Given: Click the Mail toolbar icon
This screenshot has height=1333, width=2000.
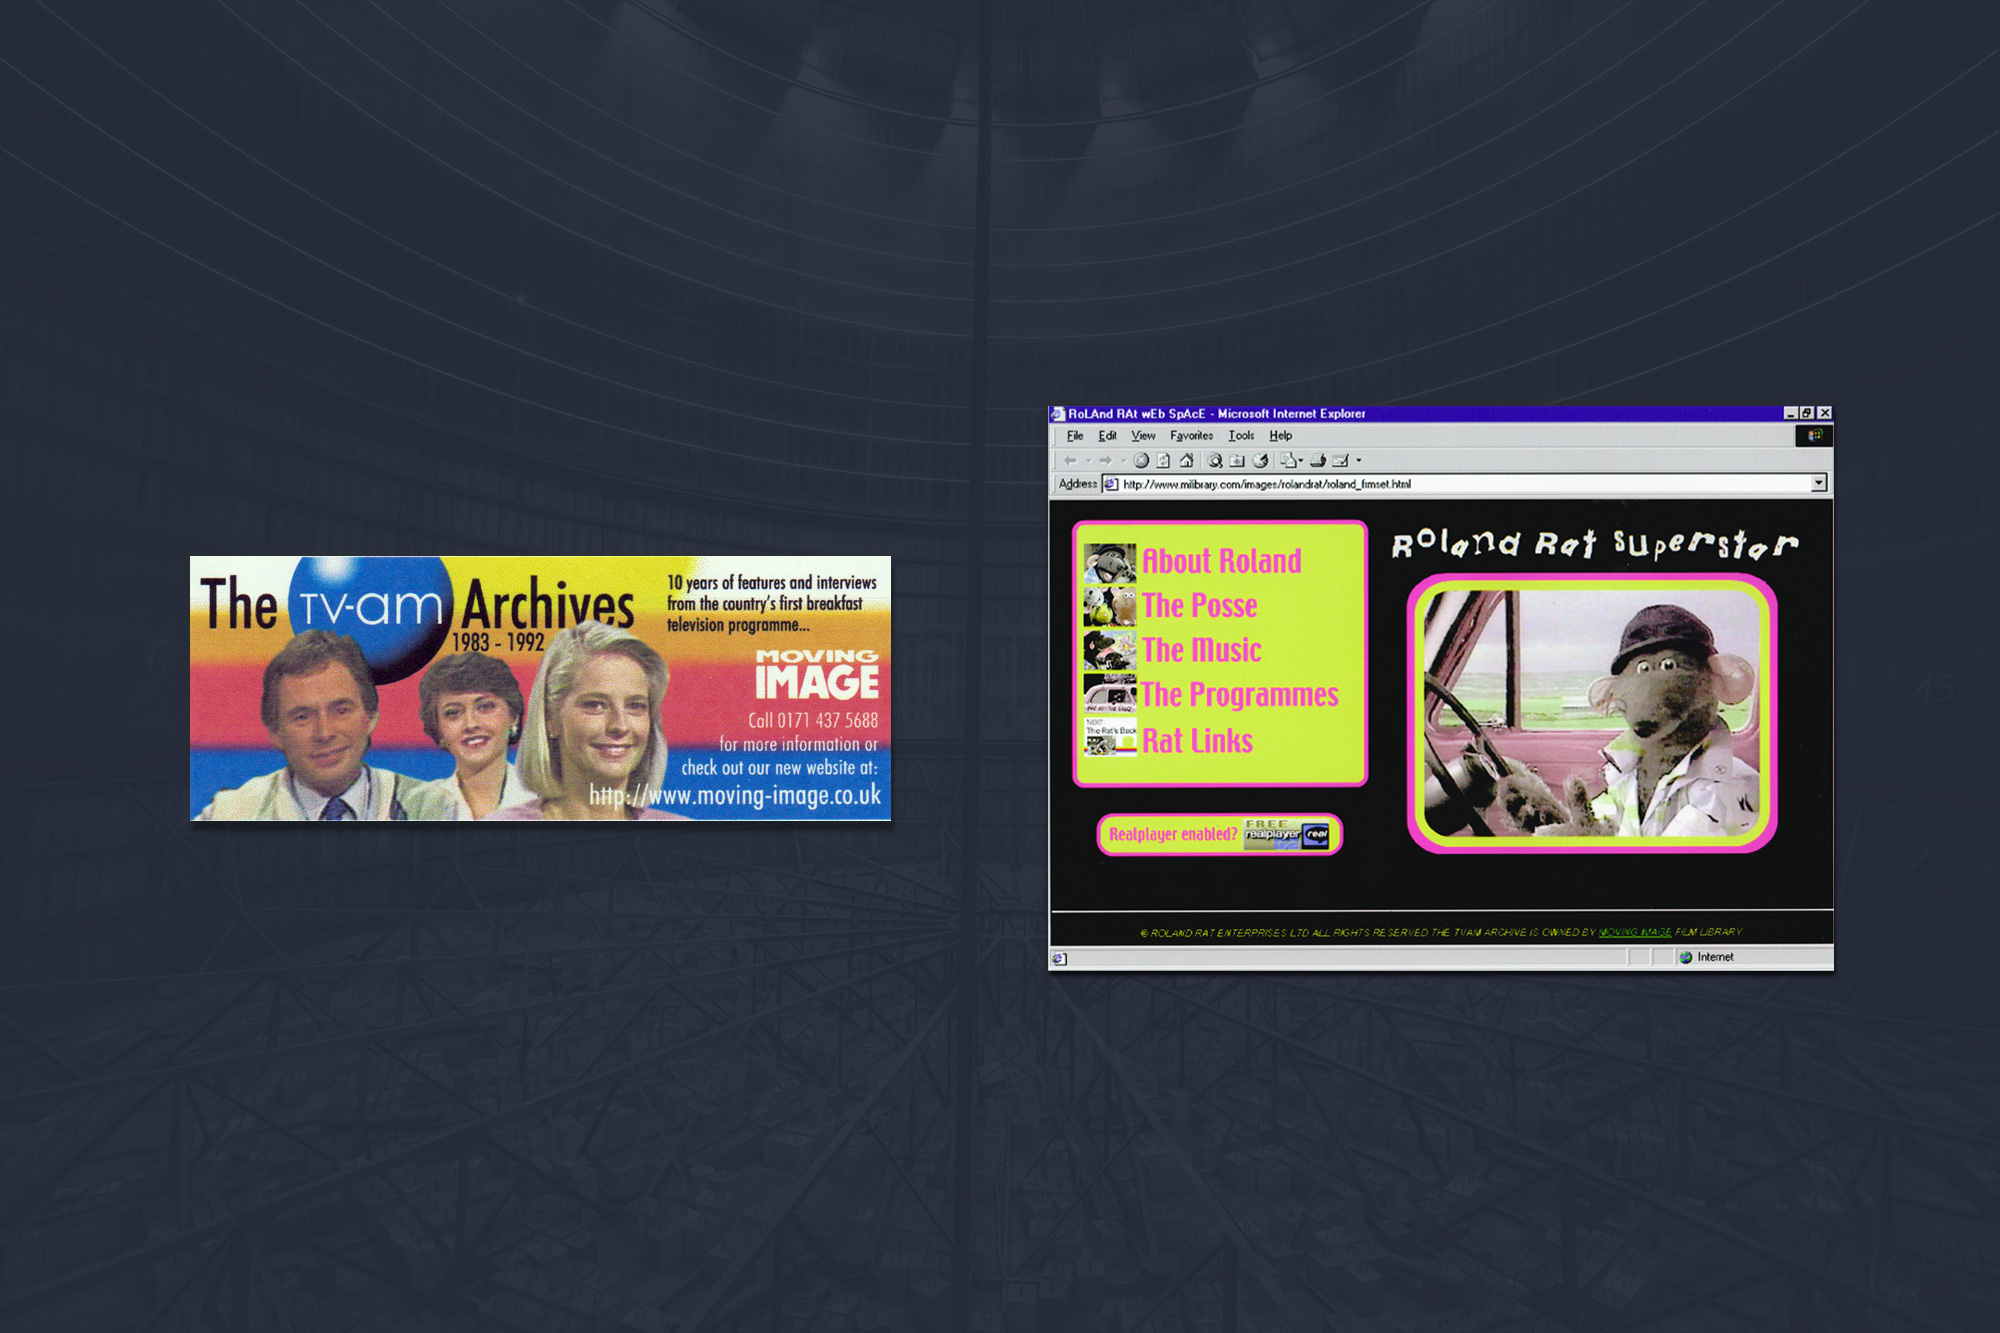Looking at the screenshot, I should [1289, 460].
